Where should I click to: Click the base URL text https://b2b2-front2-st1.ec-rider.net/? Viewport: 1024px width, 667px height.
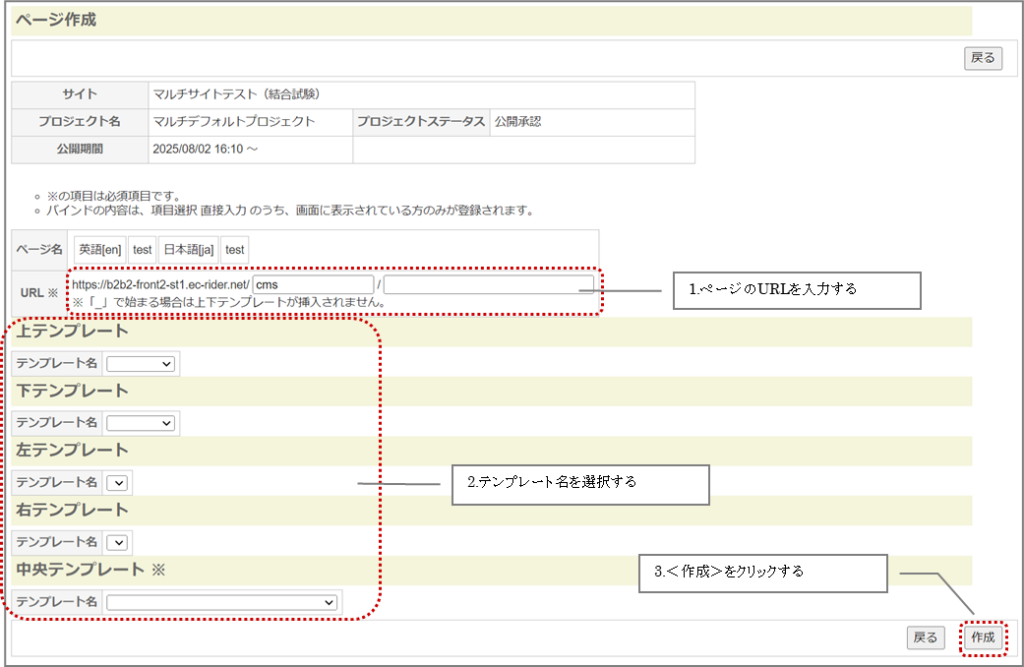click(x=160, y=284)
